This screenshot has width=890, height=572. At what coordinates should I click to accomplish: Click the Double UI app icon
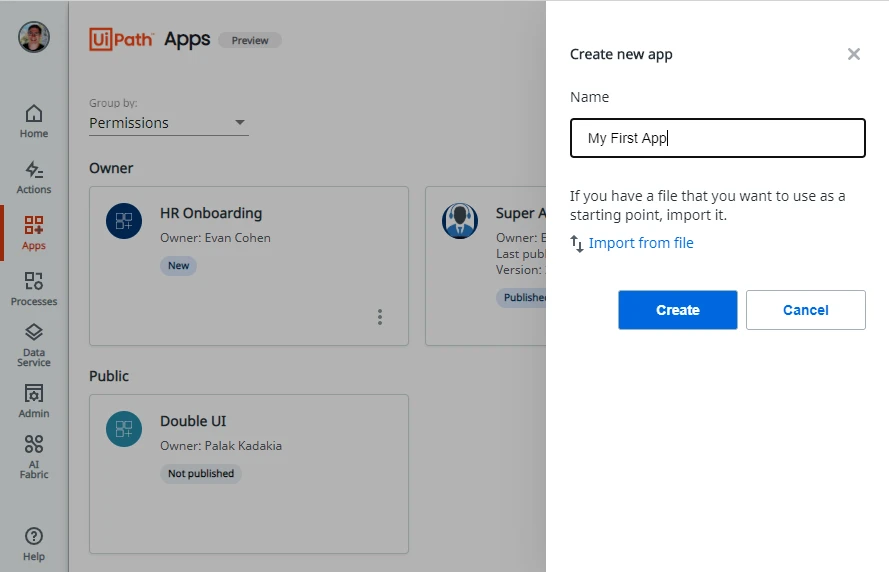point(124,429)
